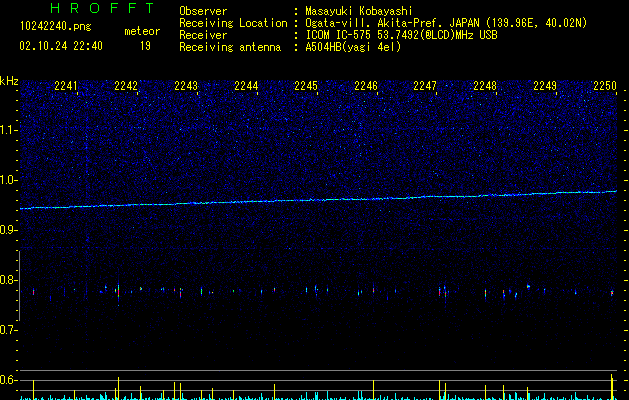Click the Receiver label
The height and width of the screenshot is (400, 629).
[x=203, y=35]
